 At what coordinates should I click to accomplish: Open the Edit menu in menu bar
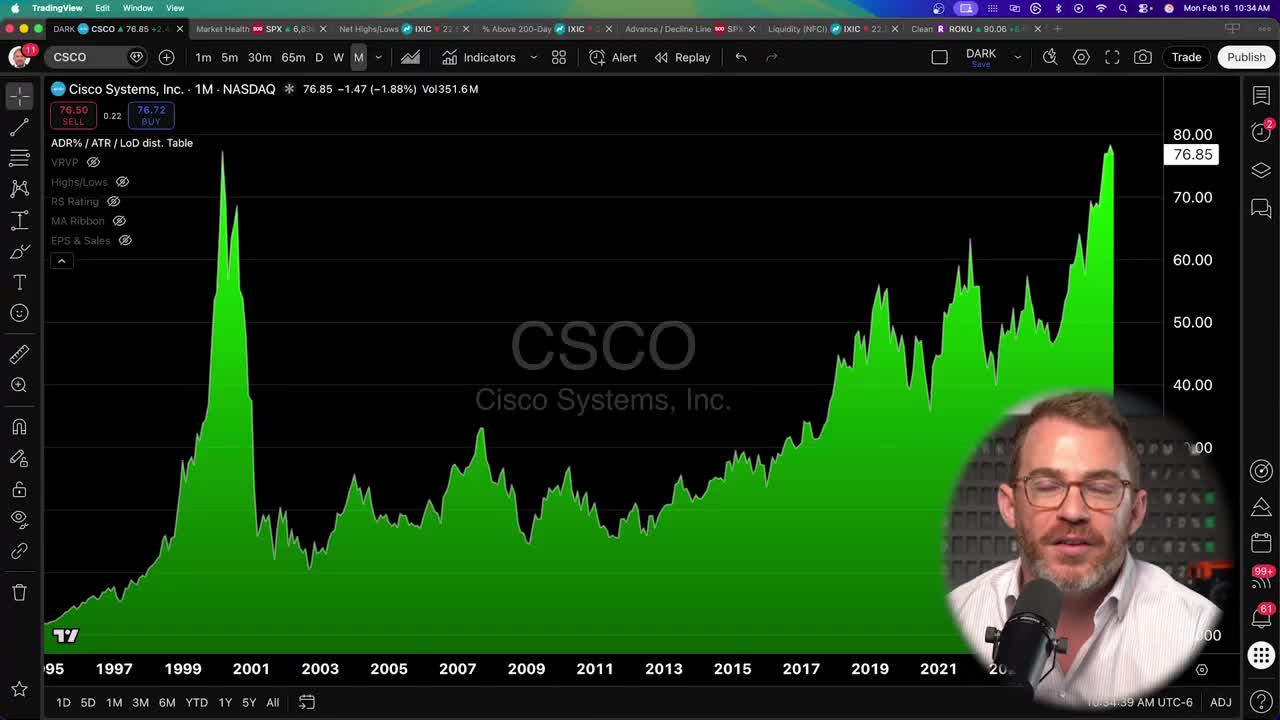[102, 6]
